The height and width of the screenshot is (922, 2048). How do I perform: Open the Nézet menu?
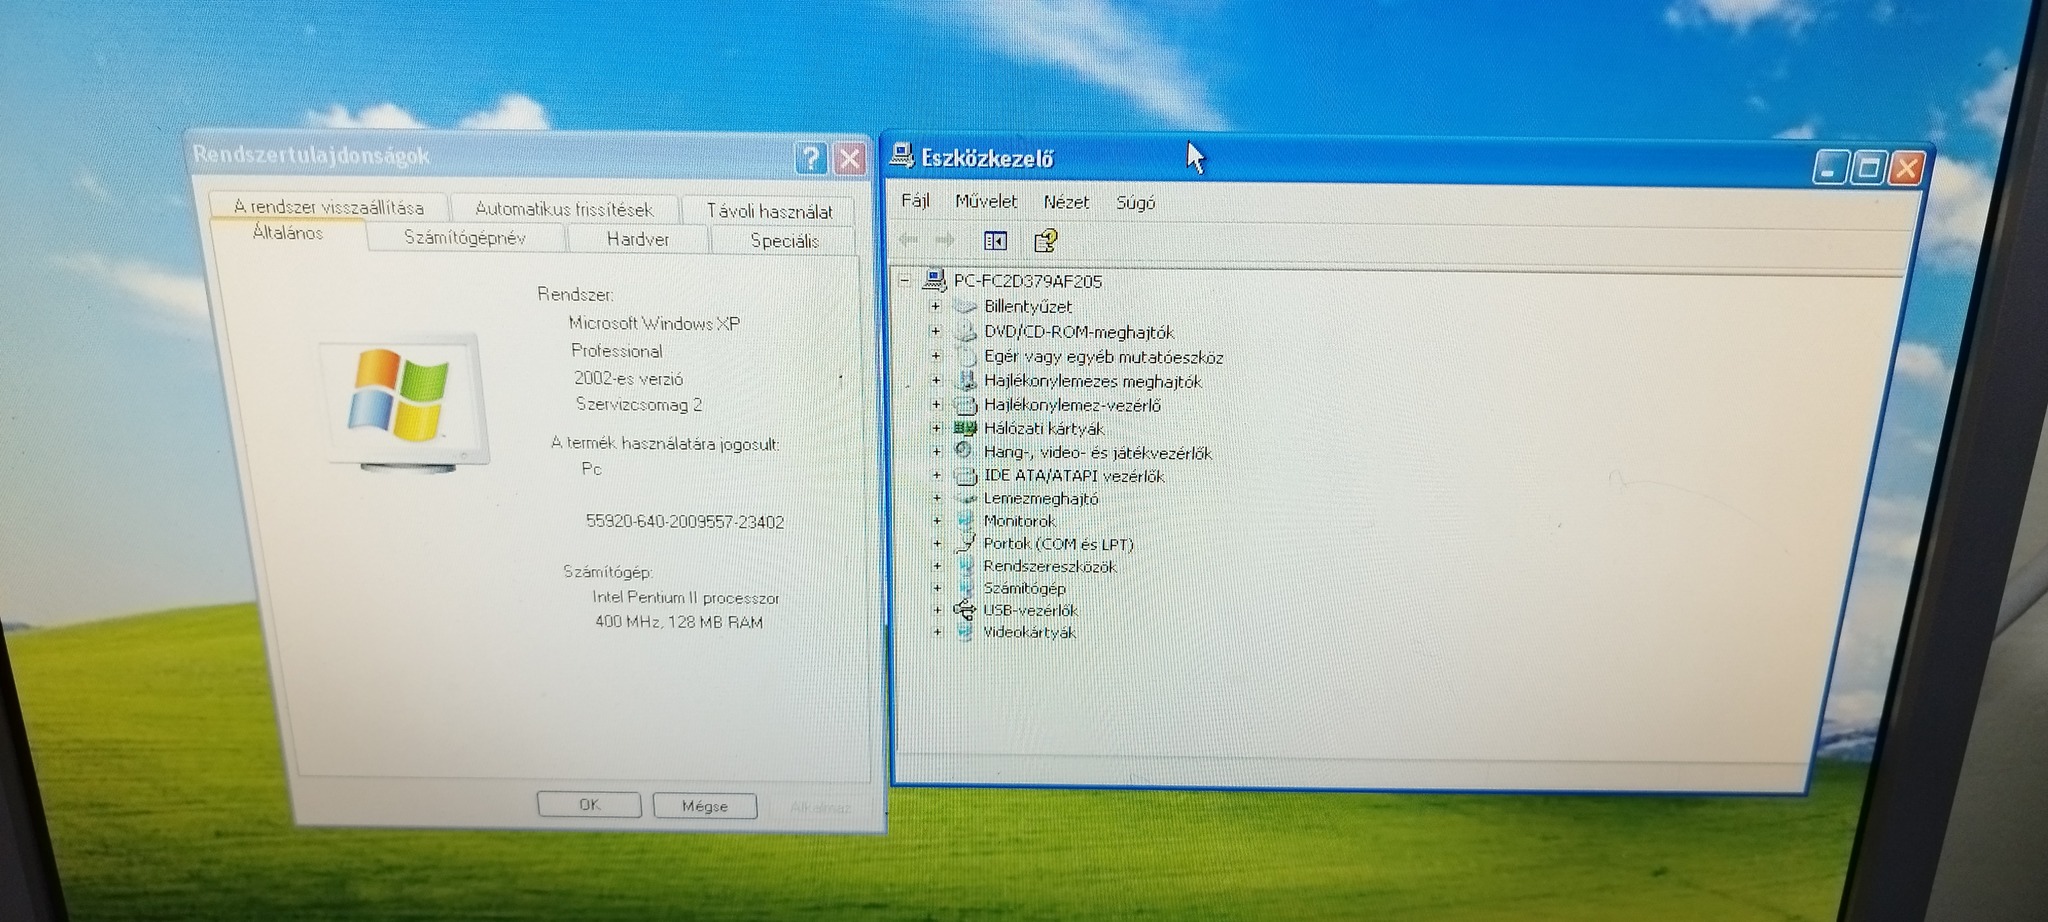click(1066, 202)
